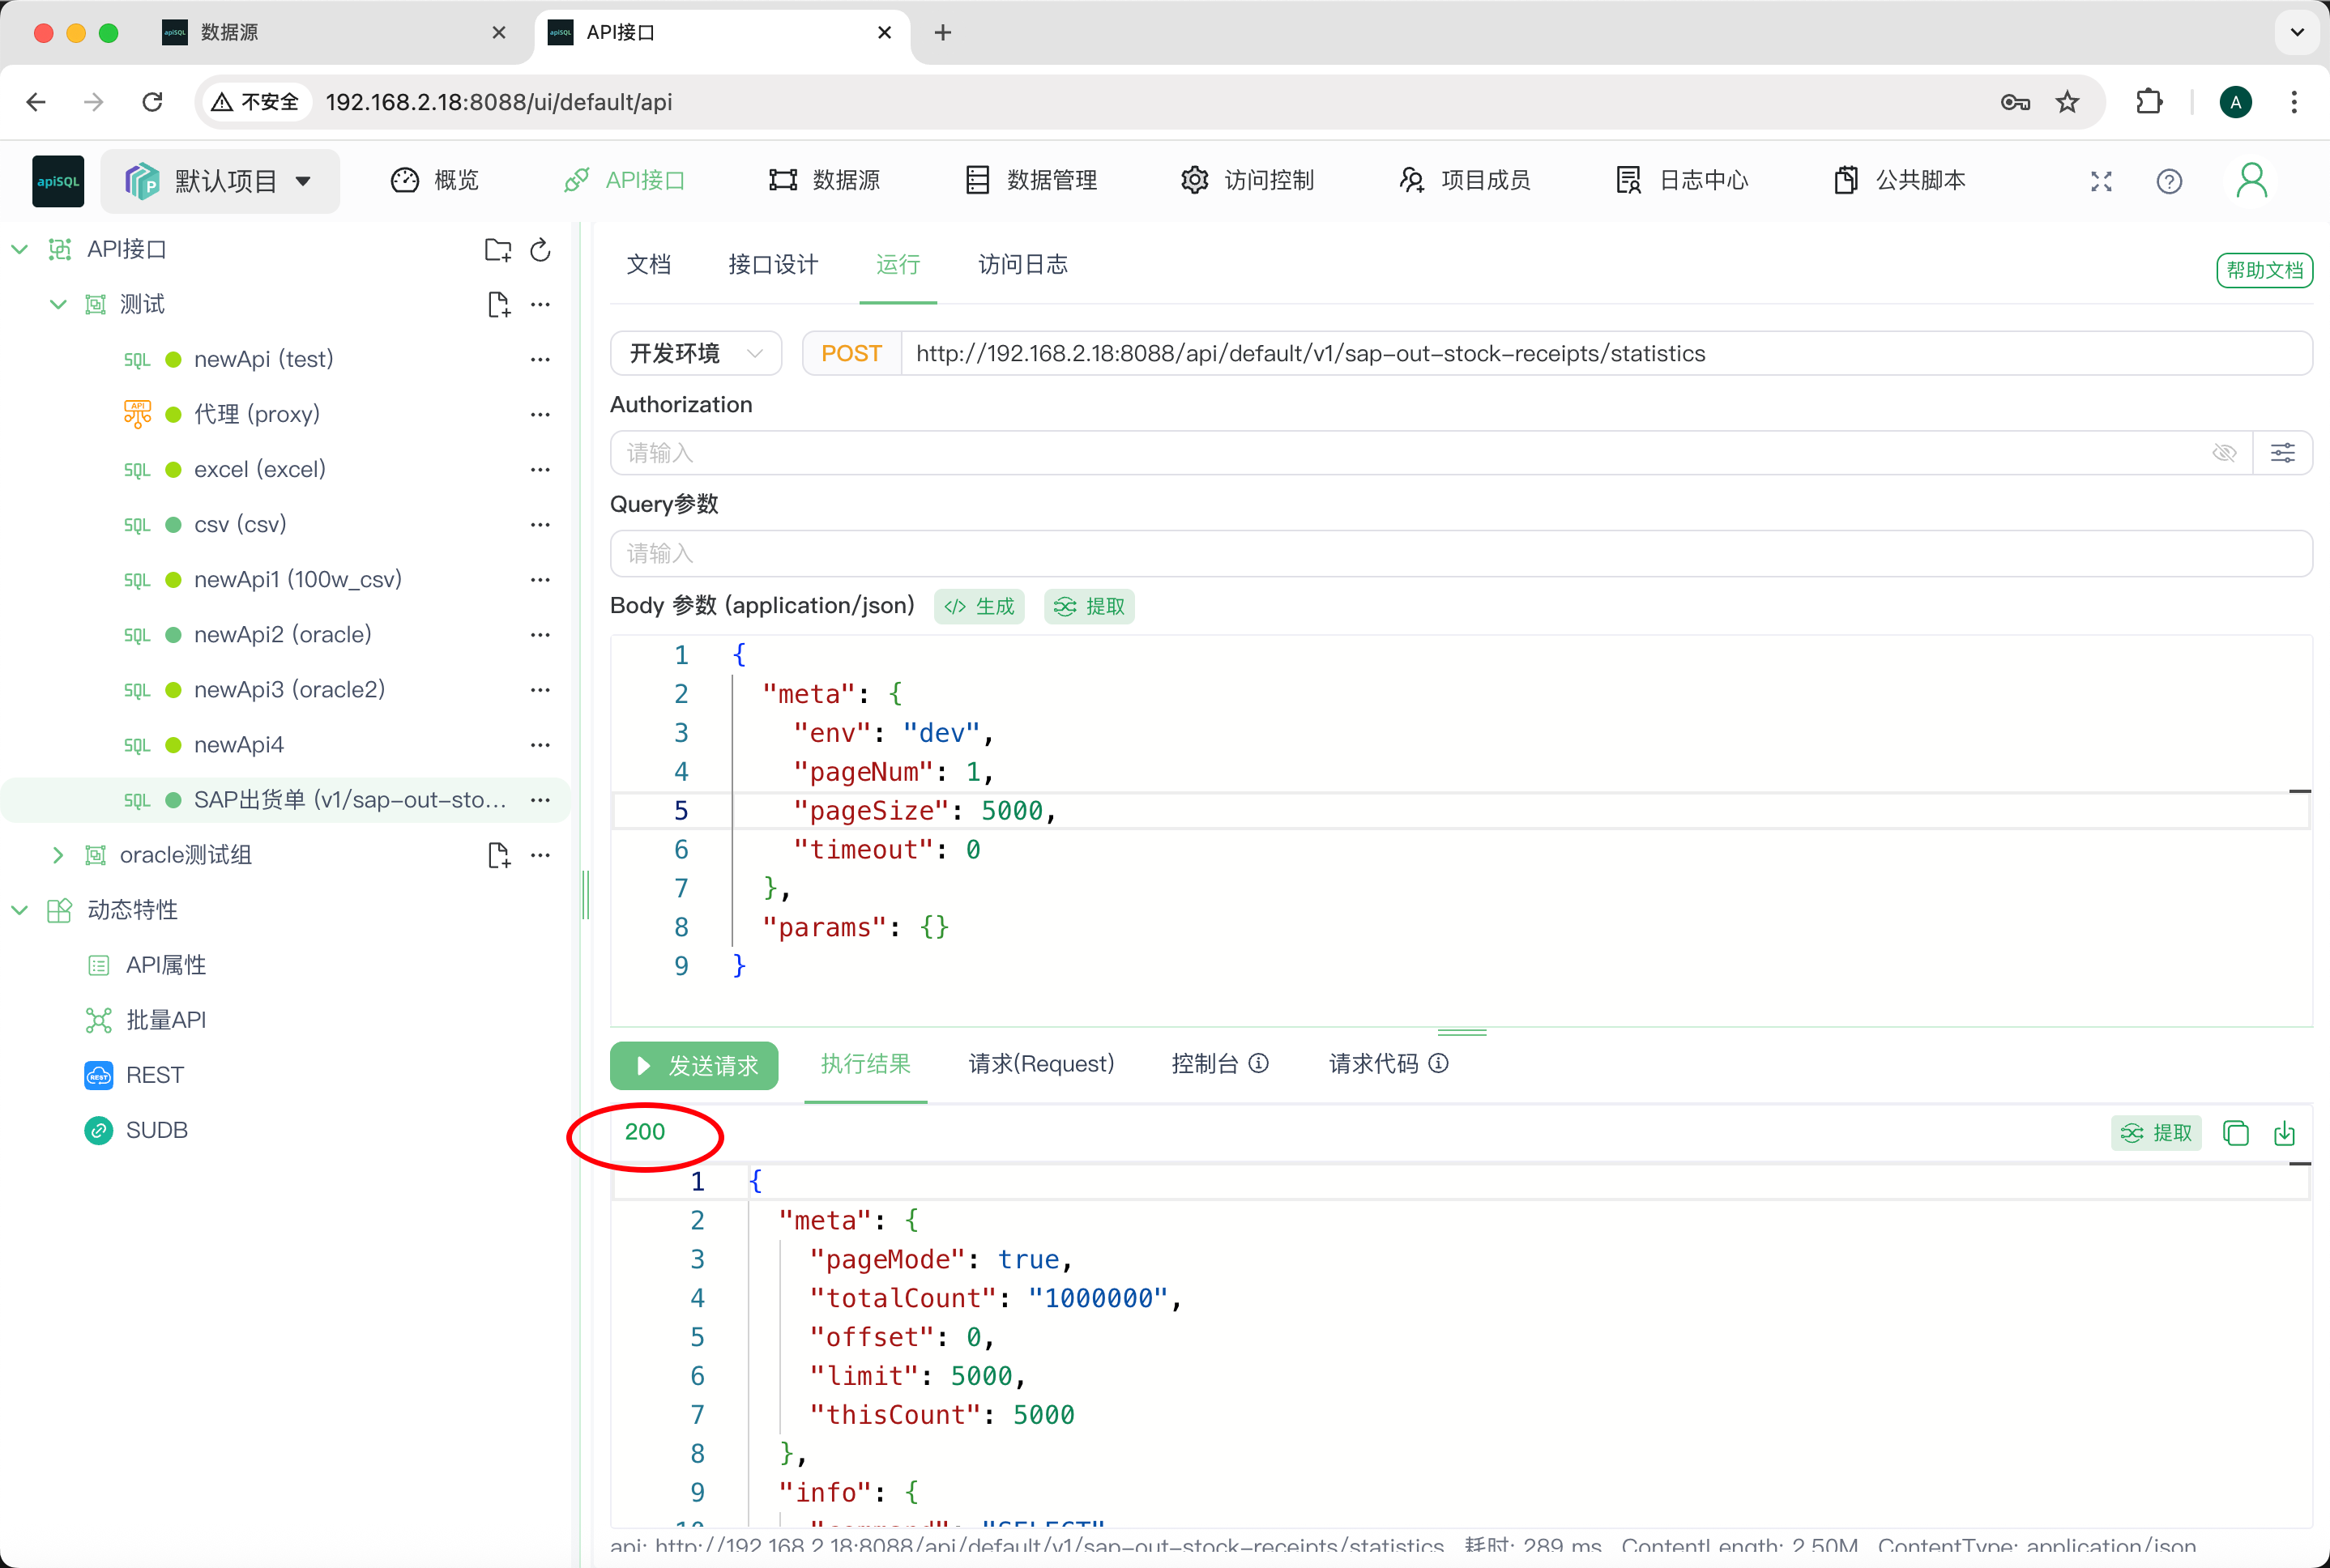The height and width of the screenshot is (1568, 2330).
Task: Open the help question mark icon
Action: [2169, 181]
